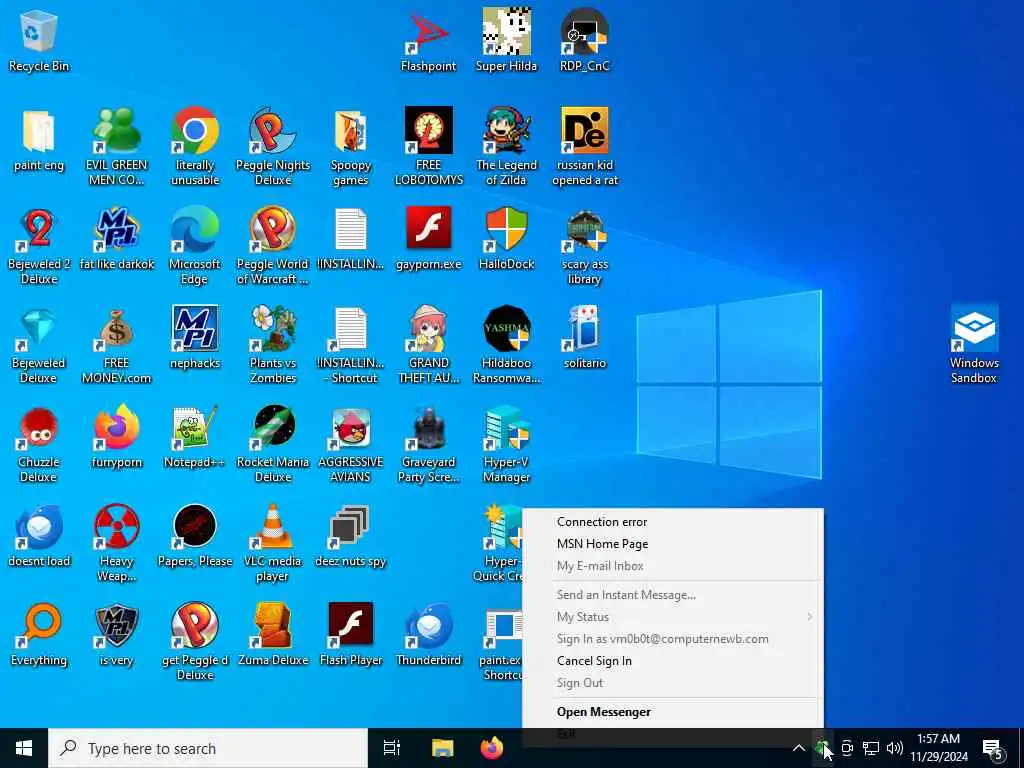Select the Zuma Deluxe icon
Image resolution: width=1024 pixels, height=768 pixels.
click(273, 634)
